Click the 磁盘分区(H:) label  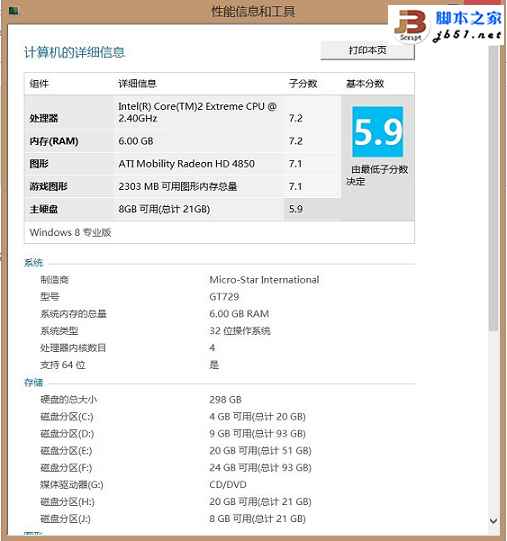click(67, 502)
